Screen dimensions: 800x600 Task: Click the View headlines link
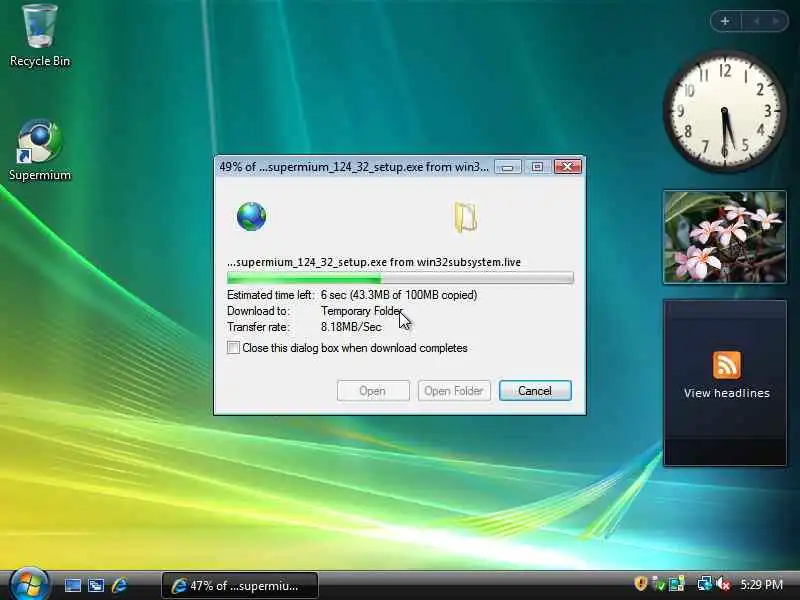point(727,393)
